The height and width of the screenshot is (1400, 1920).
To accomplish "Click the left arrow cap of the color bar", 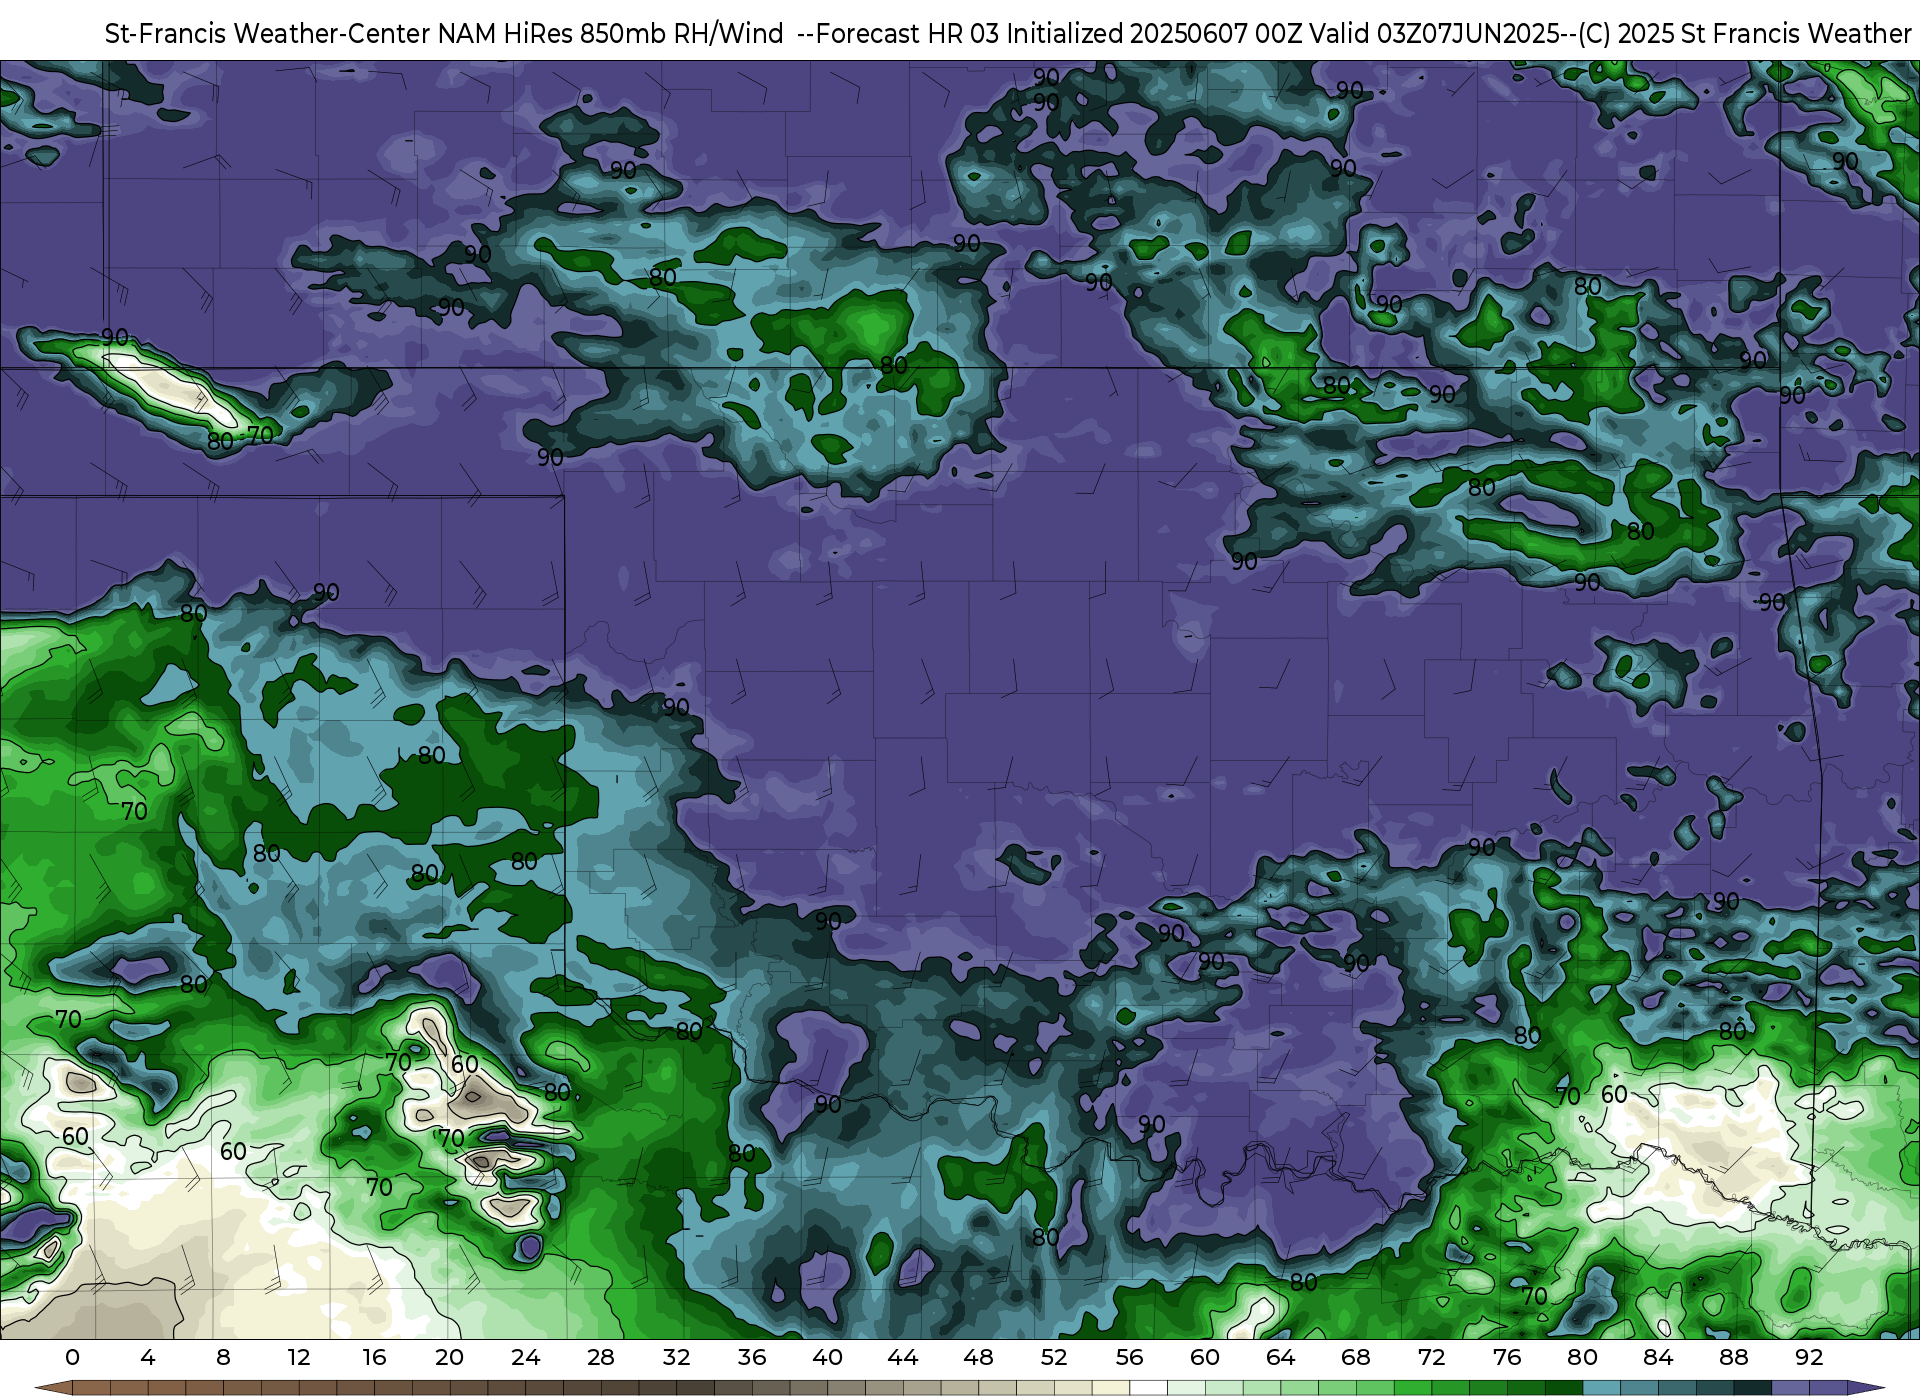I will coord(55,1388).
